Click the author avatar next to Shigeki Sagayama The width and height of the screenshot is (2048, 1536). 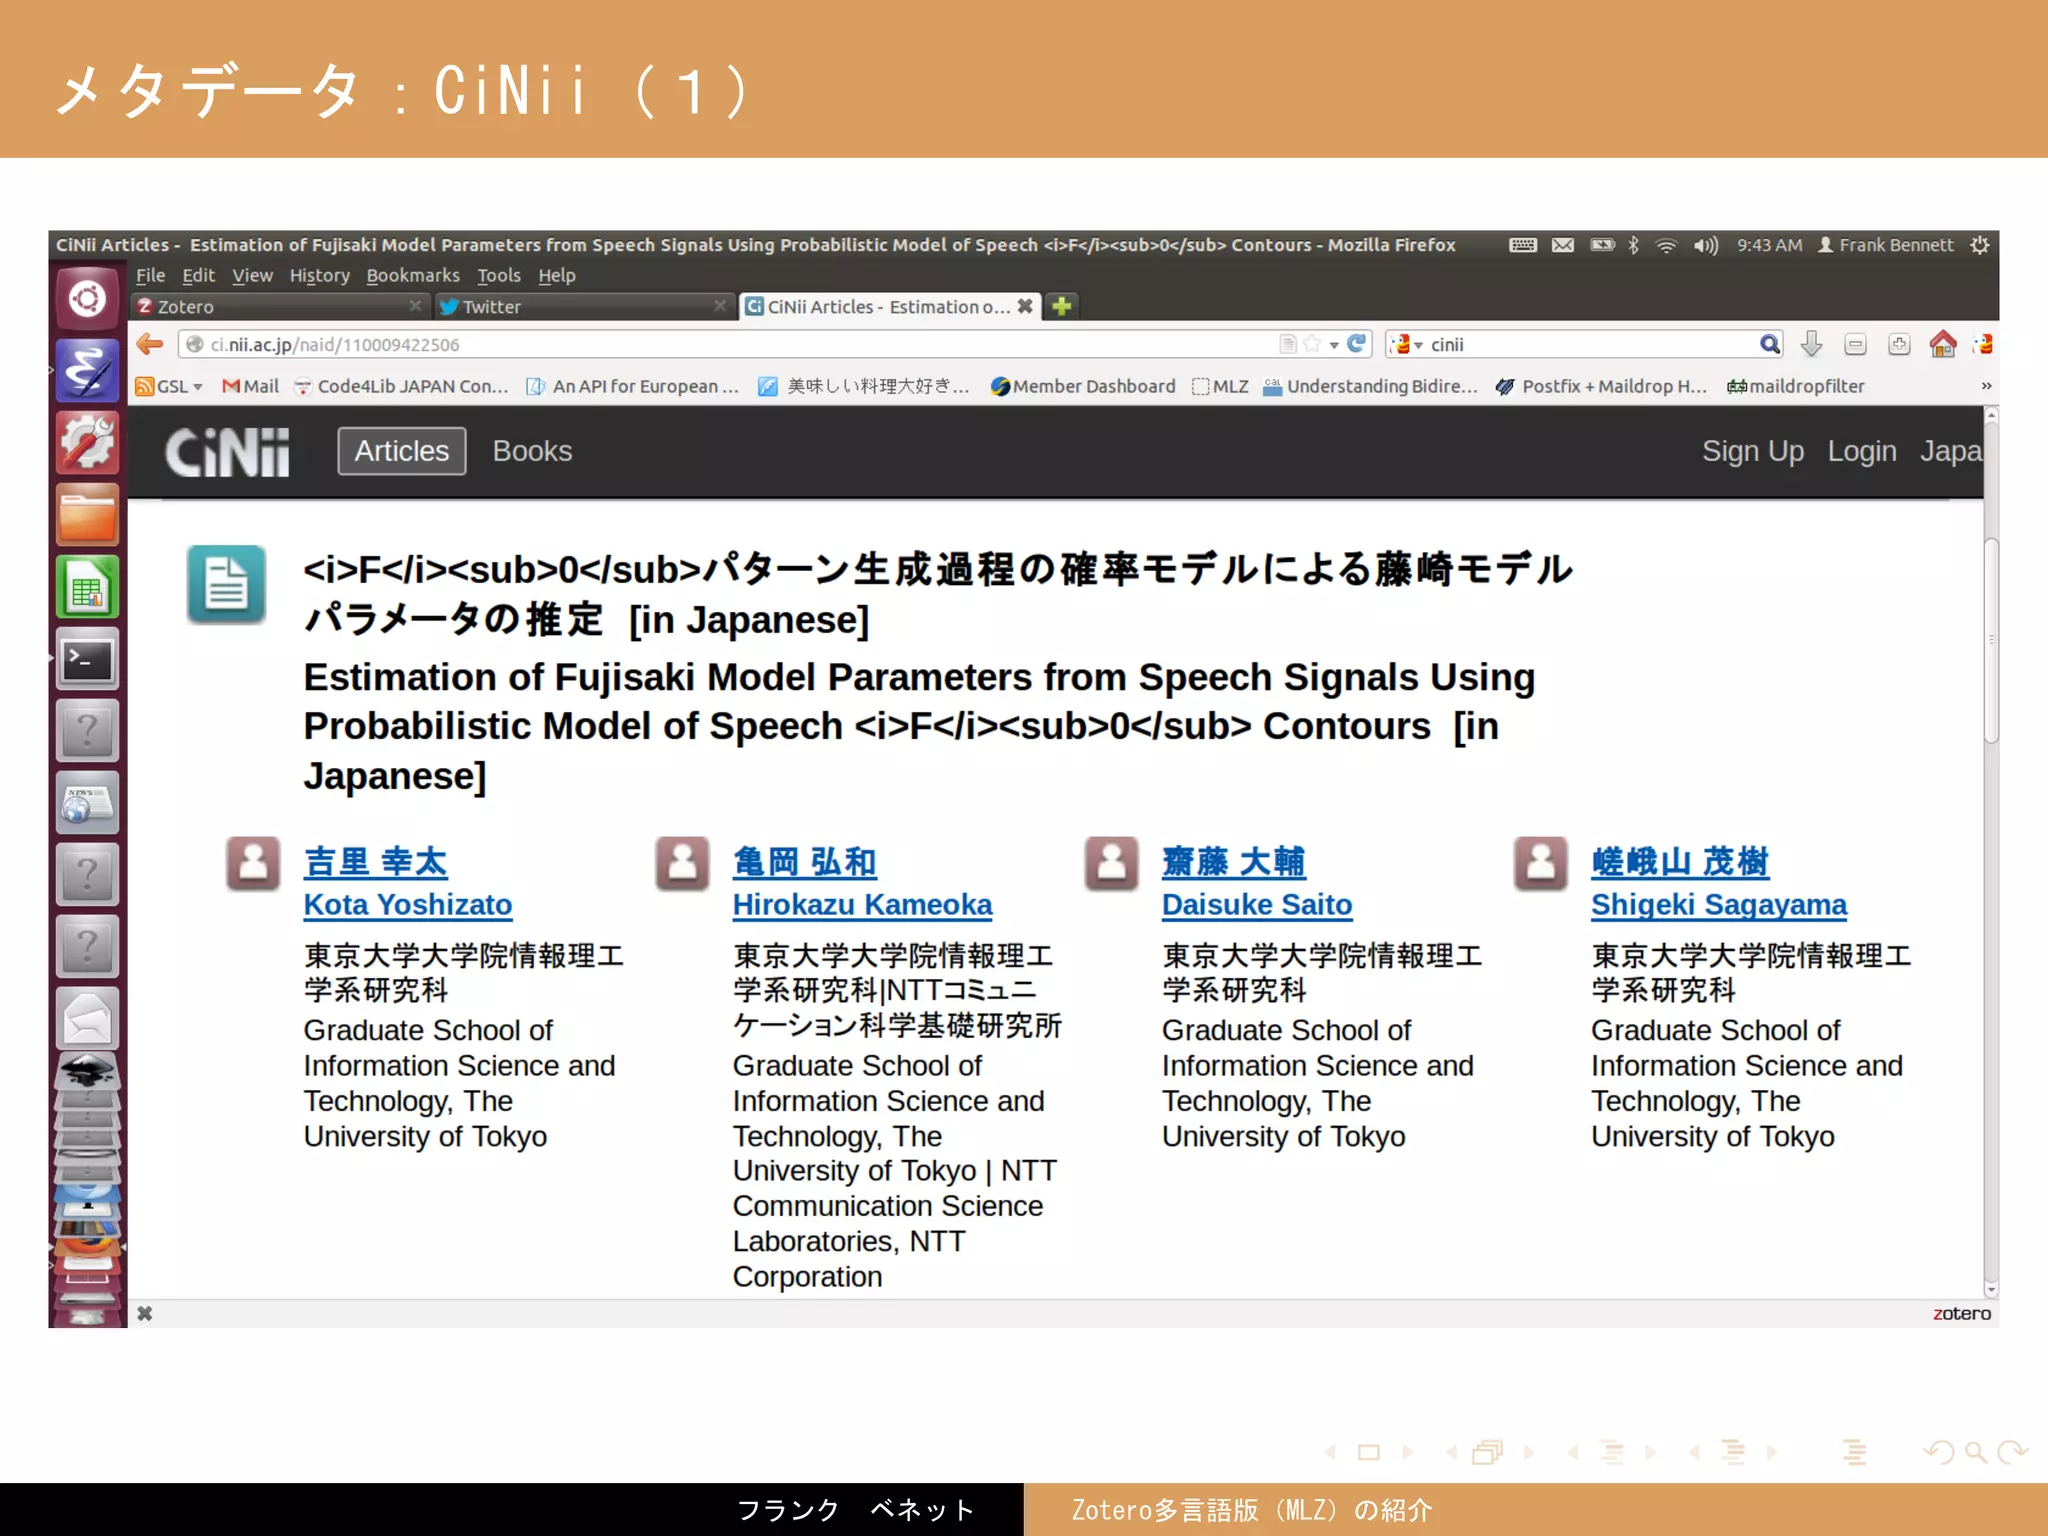pyautogui.click(x=1540, y=863)
